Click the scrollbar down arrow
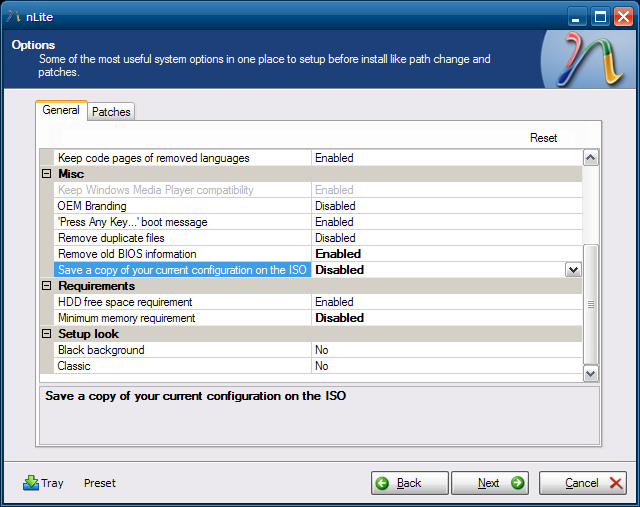640x507 pixels. coord(591,374)
